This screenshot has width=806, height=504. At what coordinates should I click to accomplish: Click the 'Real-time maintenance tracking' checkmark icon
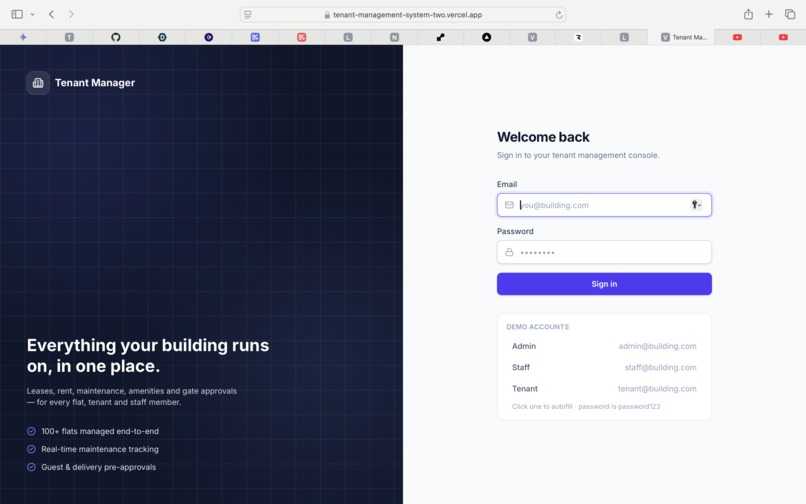(31, 449)
